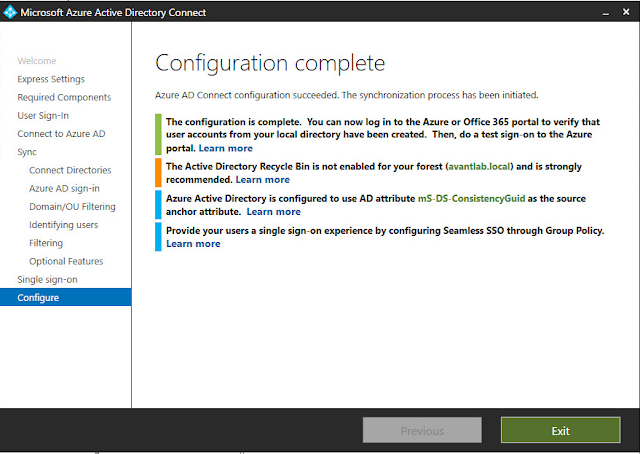Minimize the Azure AD Connect window
640x454 pixels.
[x=606, y=13]
